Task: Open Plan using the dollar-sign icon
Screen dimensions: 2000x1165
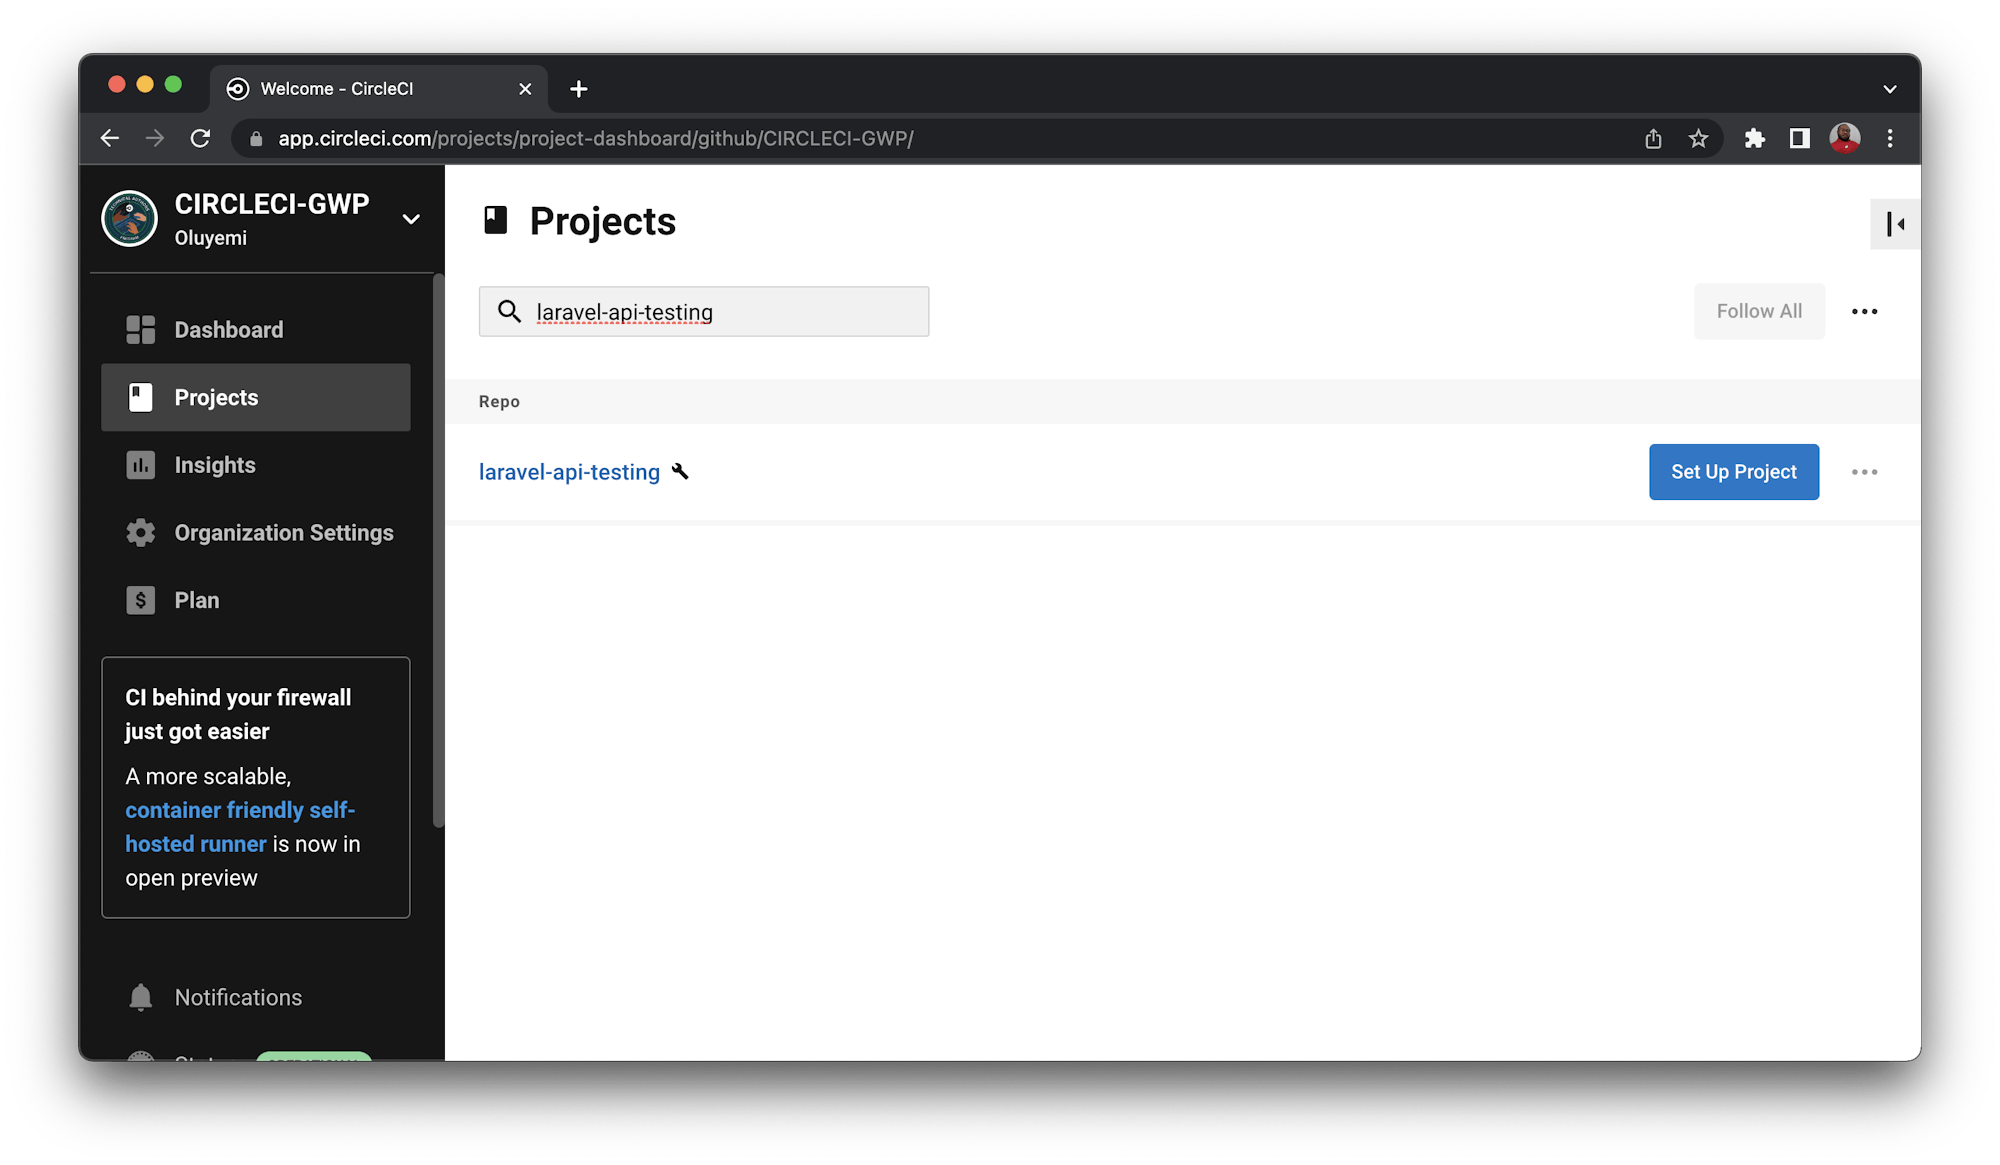Action: tap(141, 600)
